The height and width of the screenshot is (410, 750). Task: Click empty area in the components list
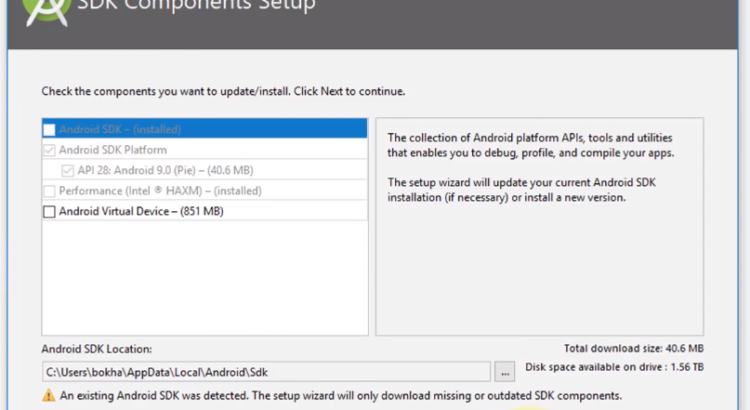[200, 280]
